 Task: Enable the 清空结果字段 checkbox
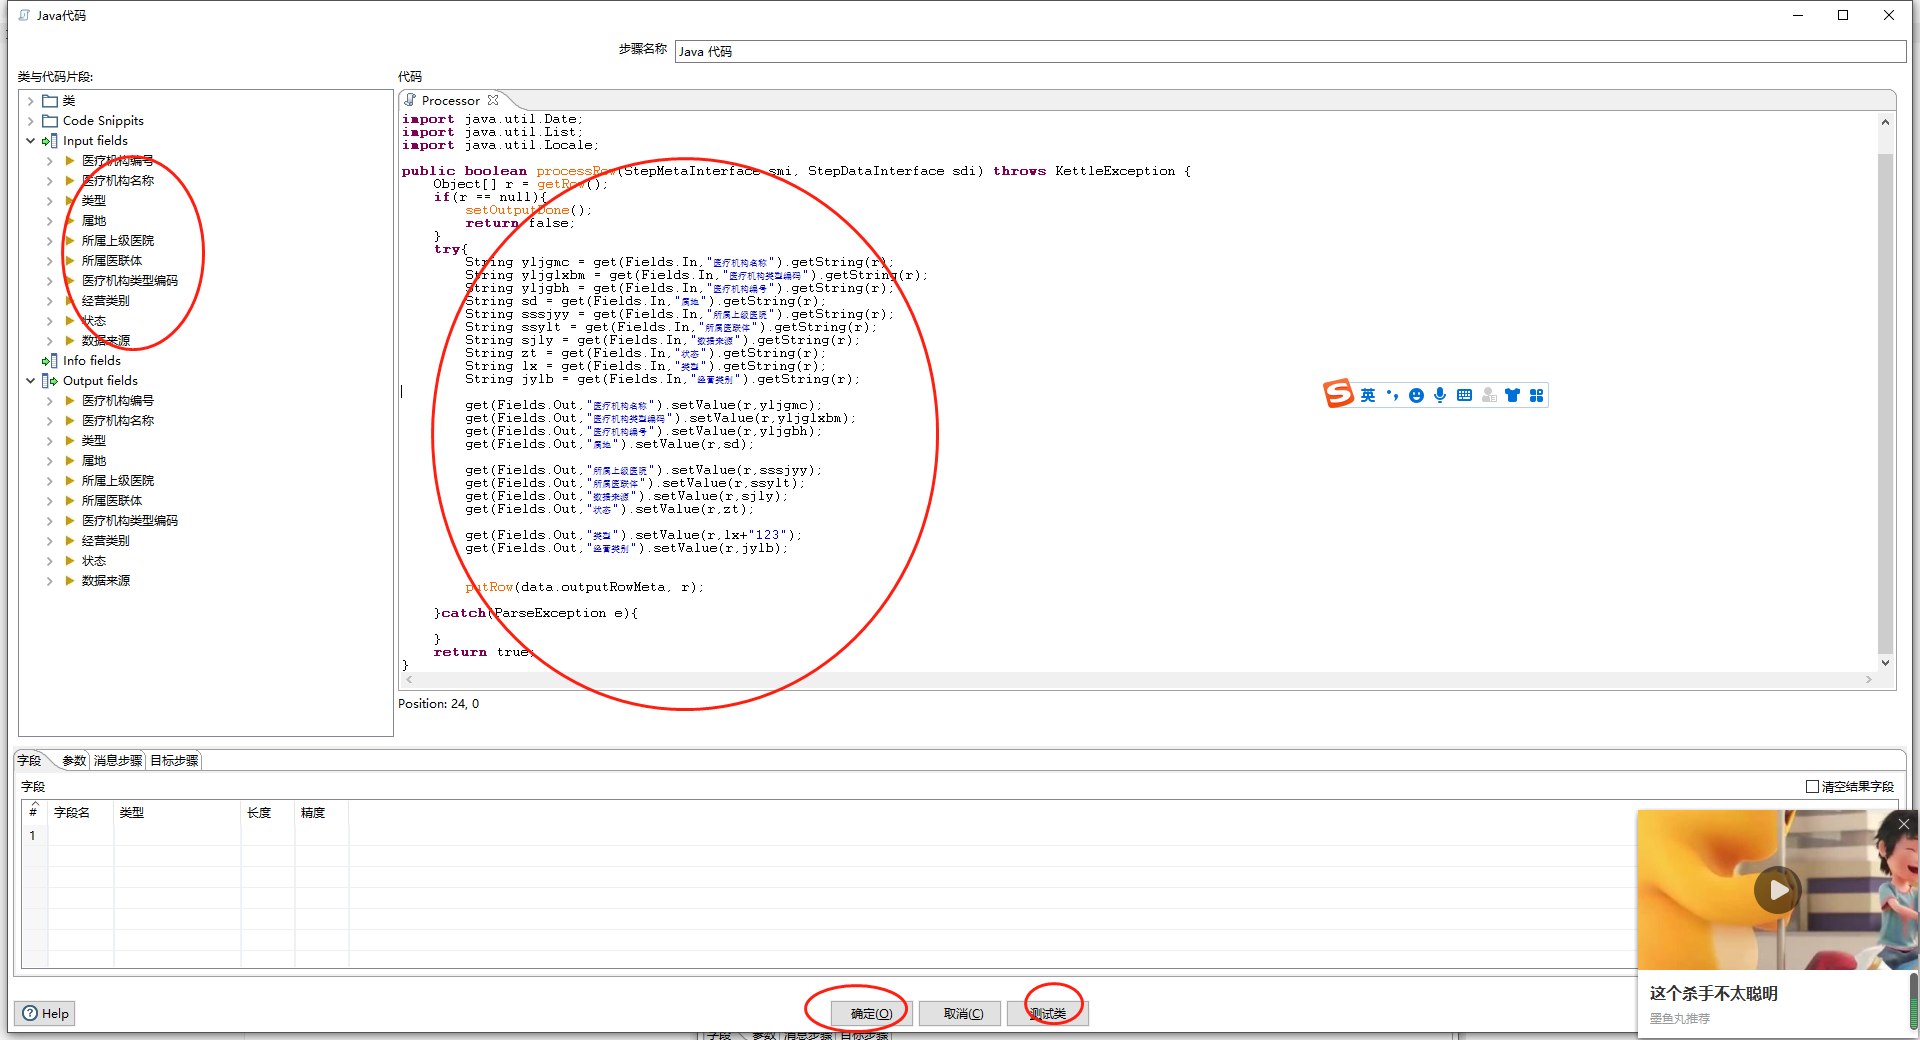pos(1812,787)
